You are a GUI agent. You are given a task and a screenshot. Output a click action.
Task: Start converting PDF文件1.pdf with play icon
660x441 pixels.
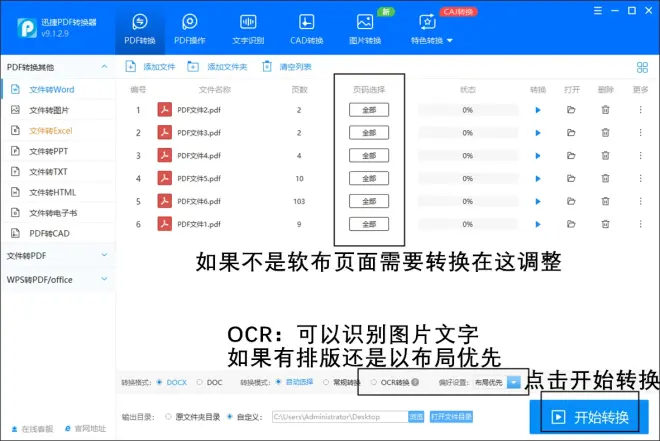tap(538, 224)
